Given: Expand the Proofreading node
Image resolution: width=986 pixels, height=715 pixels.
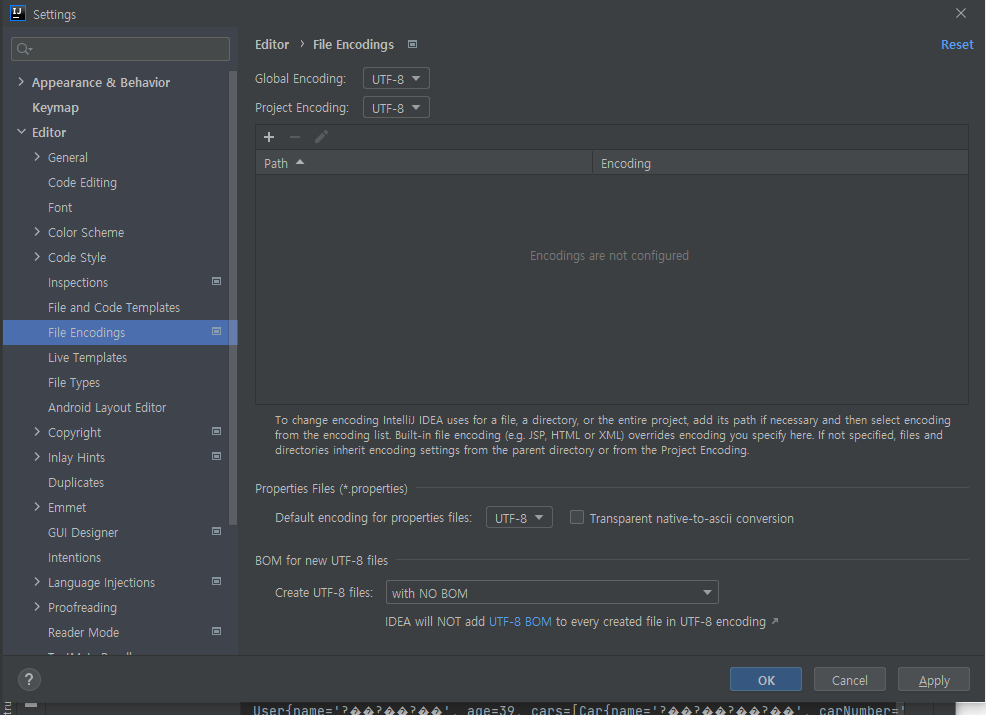Looking at the screenshot, I should [x=36, y=607].
